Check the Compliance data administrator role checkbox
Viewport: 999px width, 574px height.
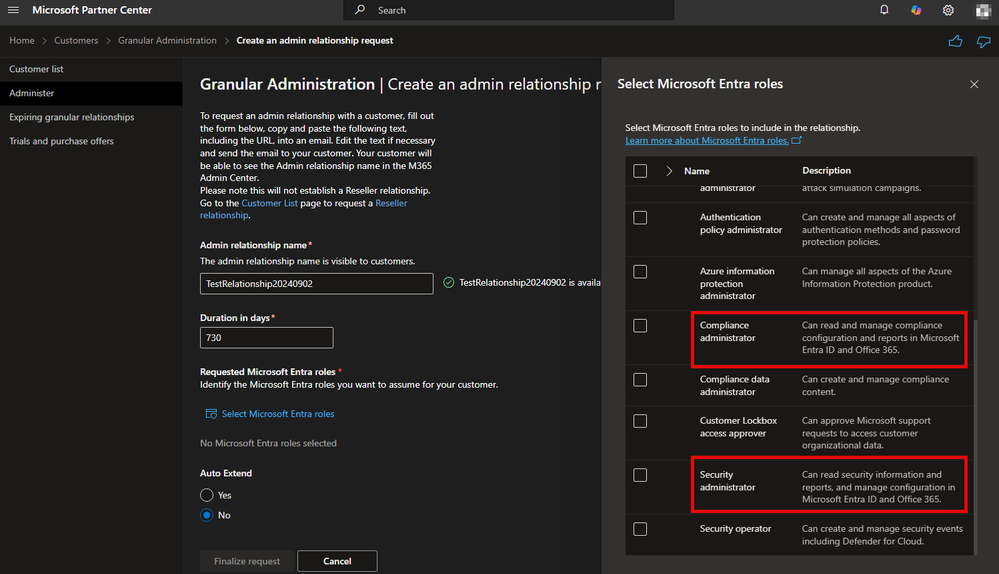[640, 380]
